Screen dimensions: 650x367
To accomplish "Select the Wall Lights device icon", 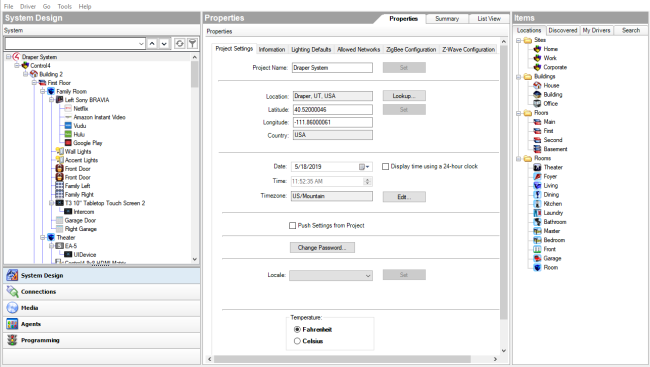I will tap(60, 151).
